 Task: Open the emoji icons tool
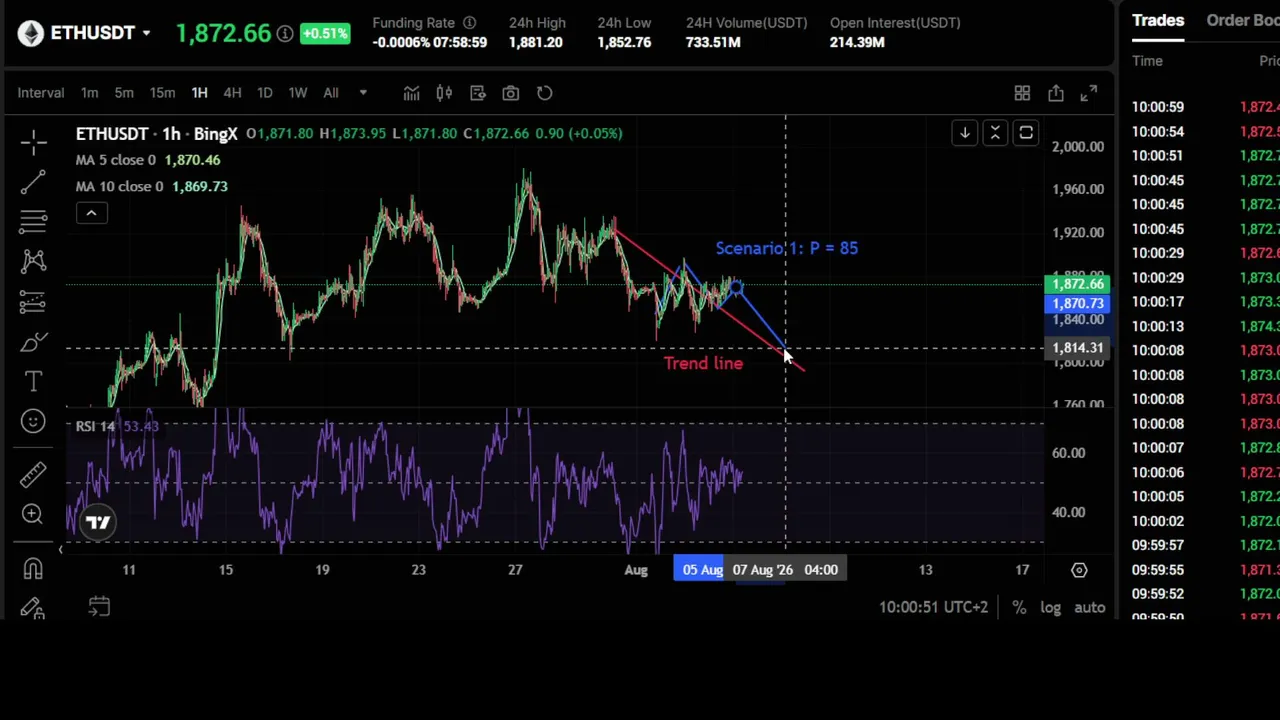pos(33,421)
